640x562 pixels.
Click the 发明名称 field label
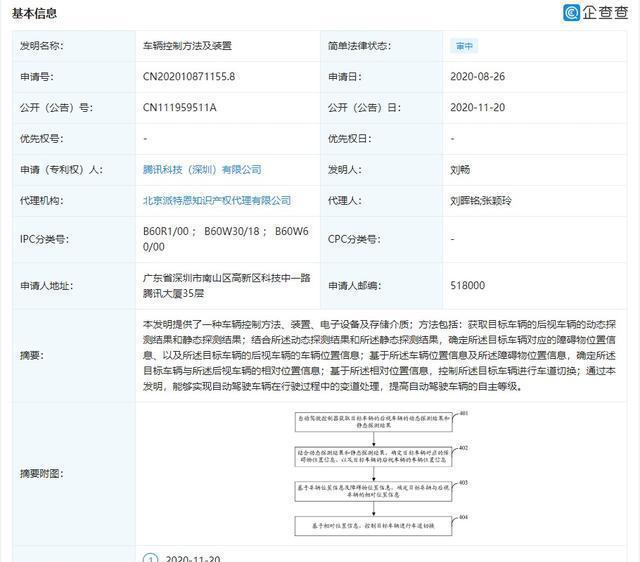(41, 46)
